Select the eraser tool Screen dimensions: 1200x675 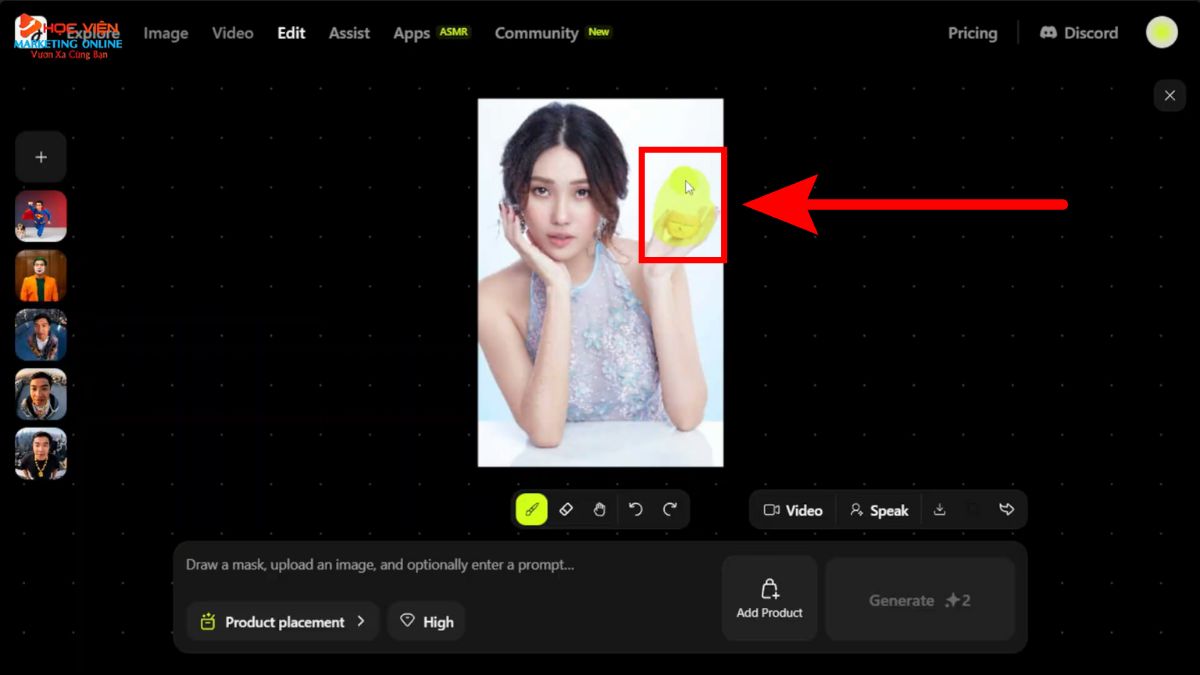(x=565, y=510)
